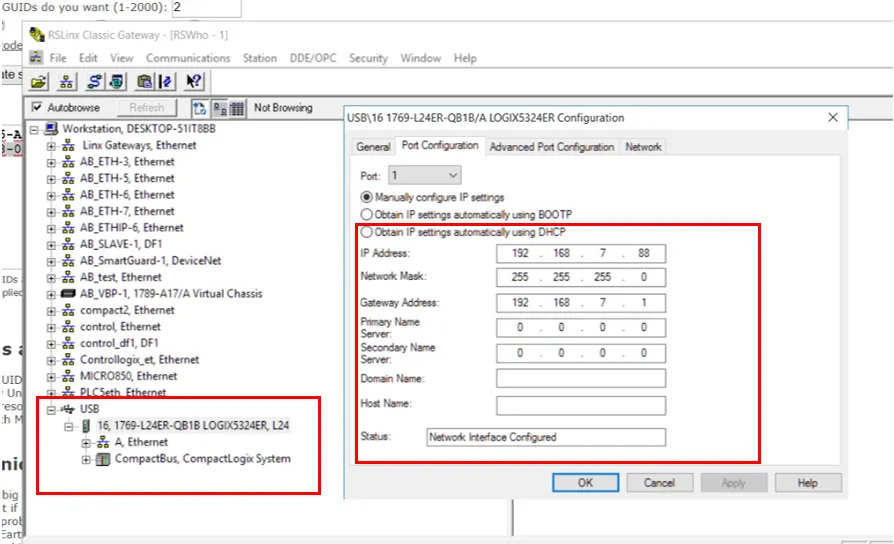Click the Help button in dialog
This screenshot has width=894, height=544.
coord(808,482)
